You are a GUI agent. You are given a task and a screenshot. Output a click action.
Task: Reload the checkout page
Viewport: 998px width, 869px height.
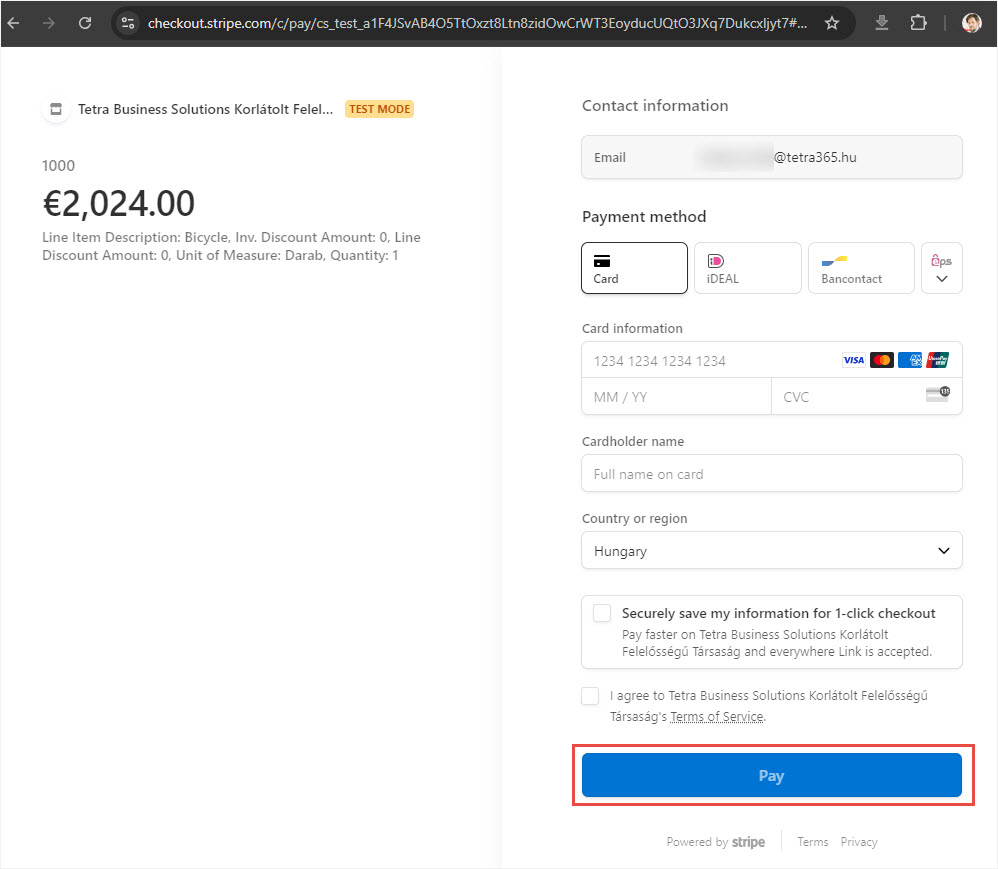coord(85,22)
